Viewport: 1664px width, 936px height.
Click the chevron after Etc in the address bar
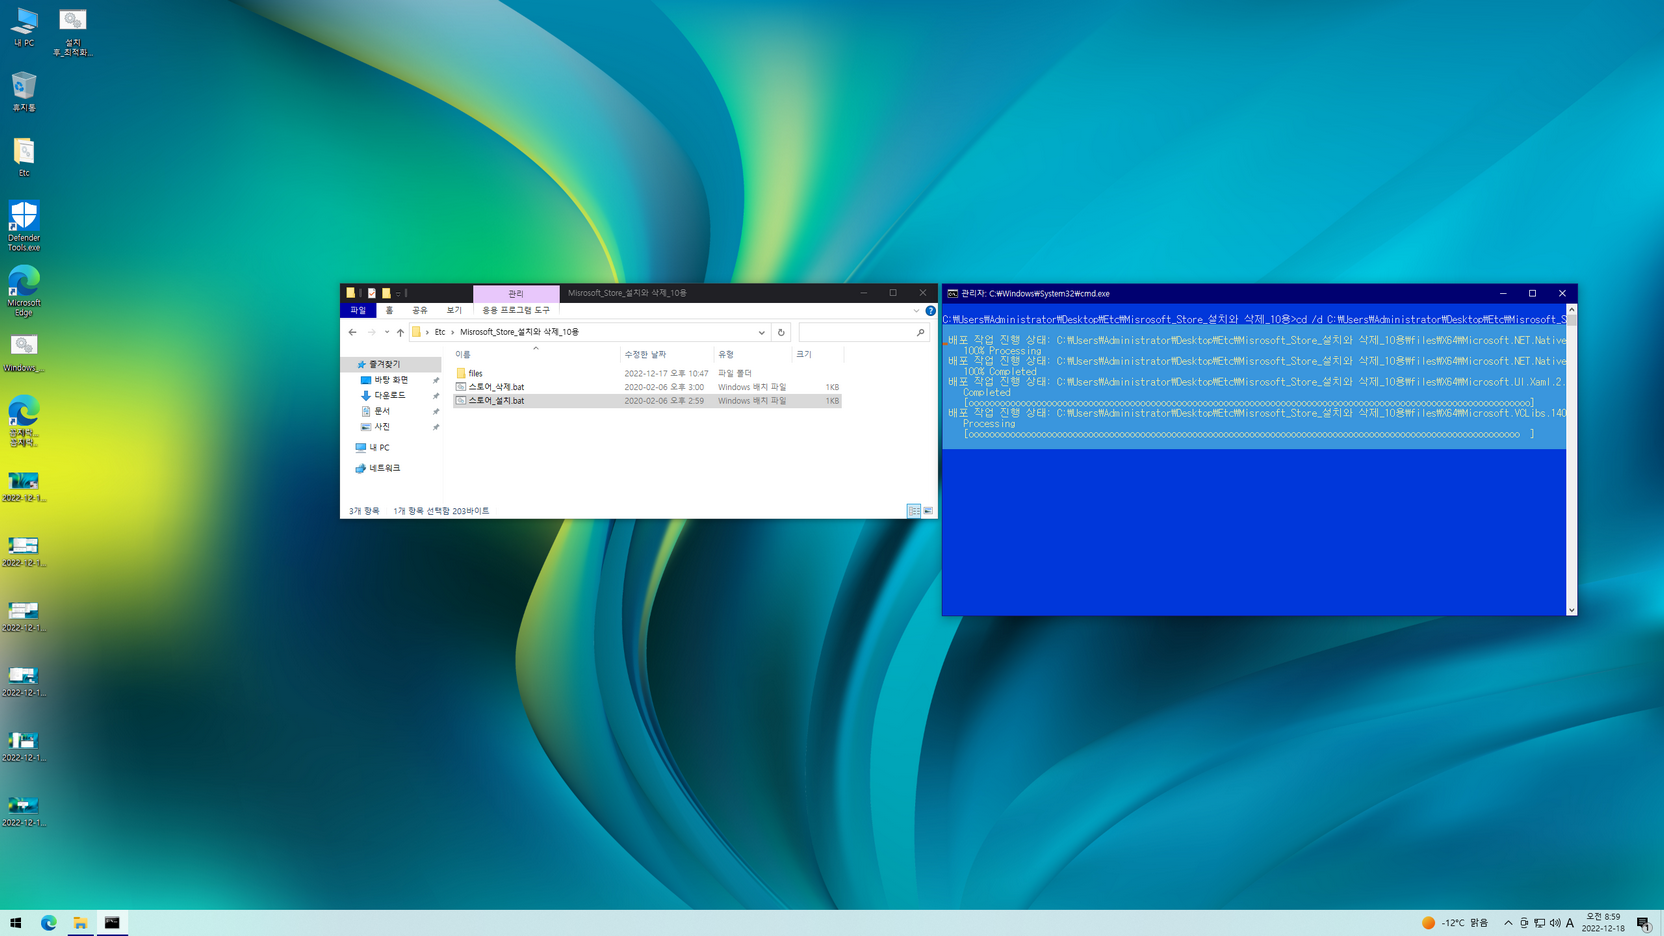pos(452,332)
